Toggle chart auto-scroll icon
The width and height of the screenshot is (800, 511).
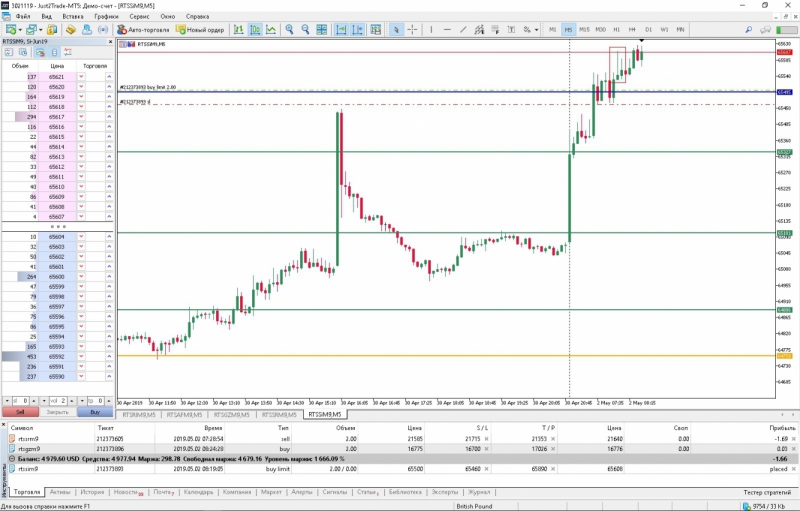tap(341, 30)
